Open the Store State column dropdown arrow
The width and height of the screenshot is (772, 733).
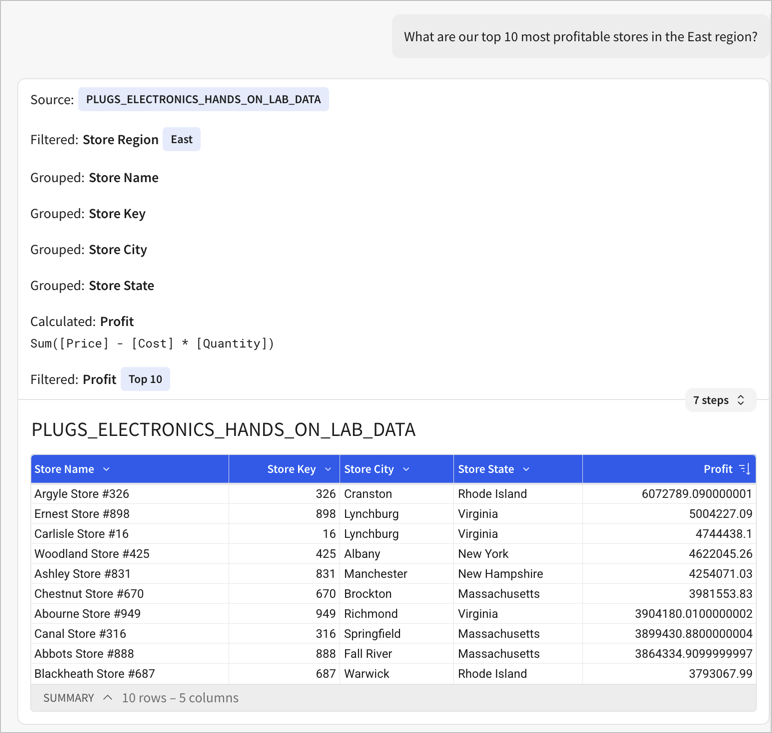(526, 469)
